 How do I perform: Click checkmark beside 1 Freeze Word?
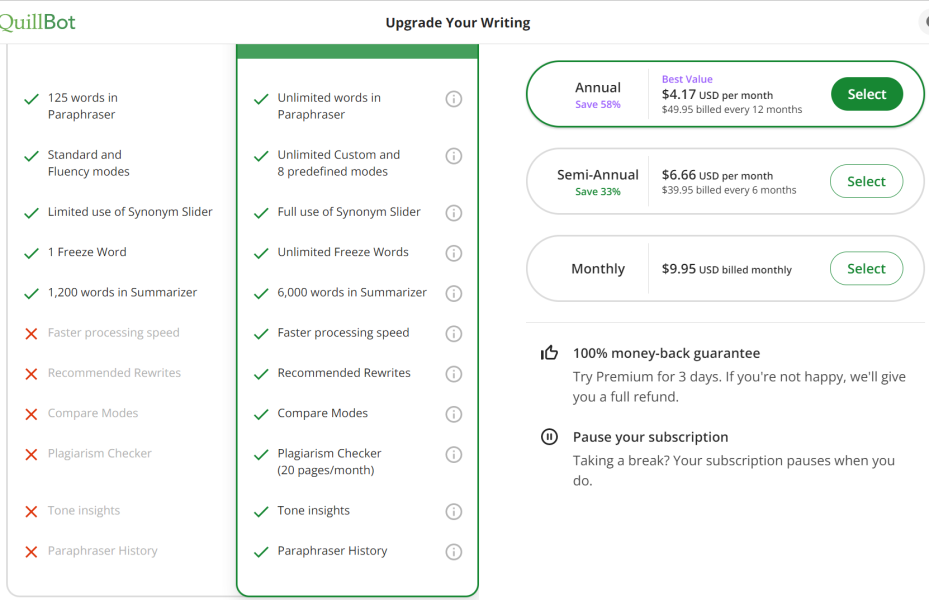31,254
